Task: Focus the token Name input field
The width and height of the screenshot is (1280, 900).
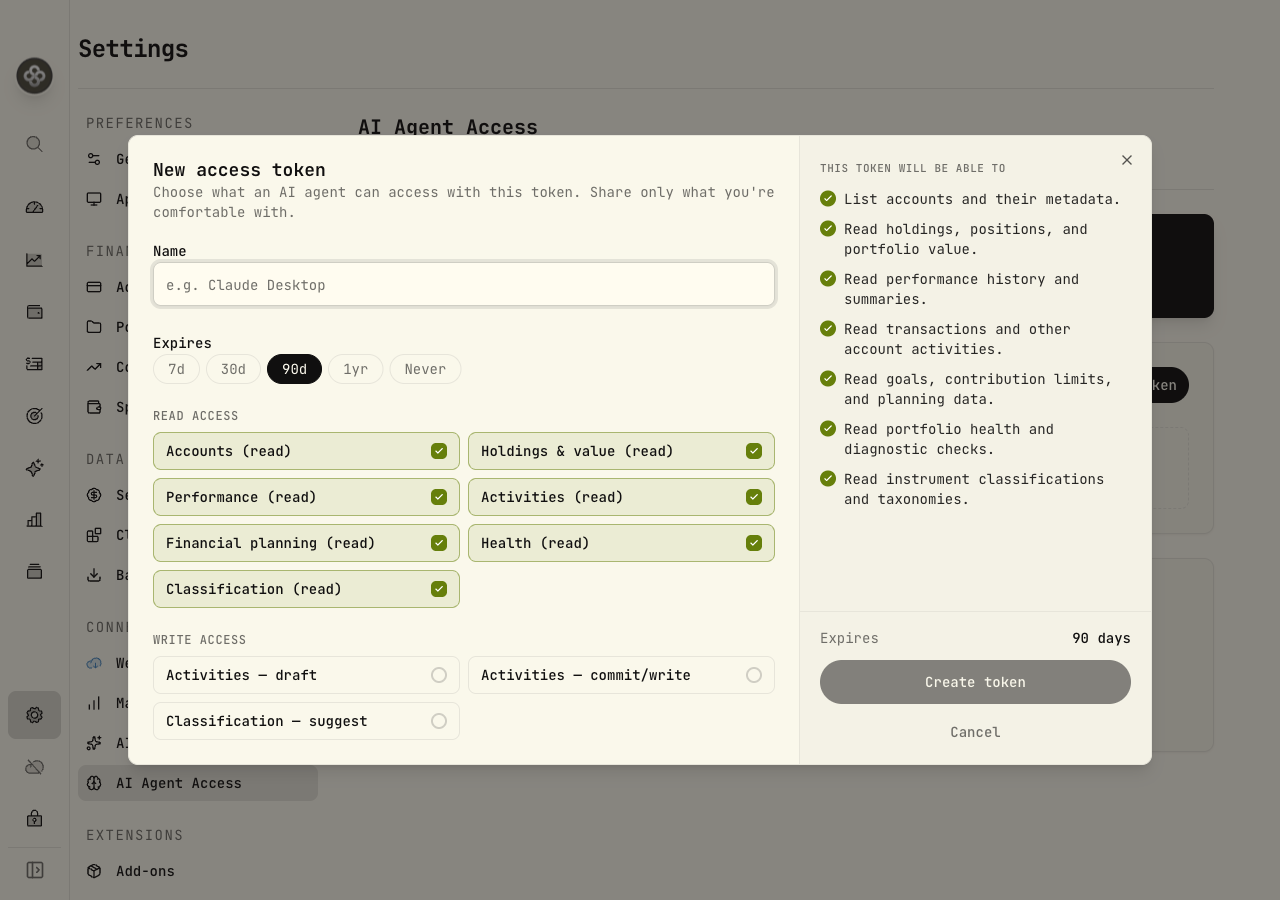Action: (x=464, y=284)
